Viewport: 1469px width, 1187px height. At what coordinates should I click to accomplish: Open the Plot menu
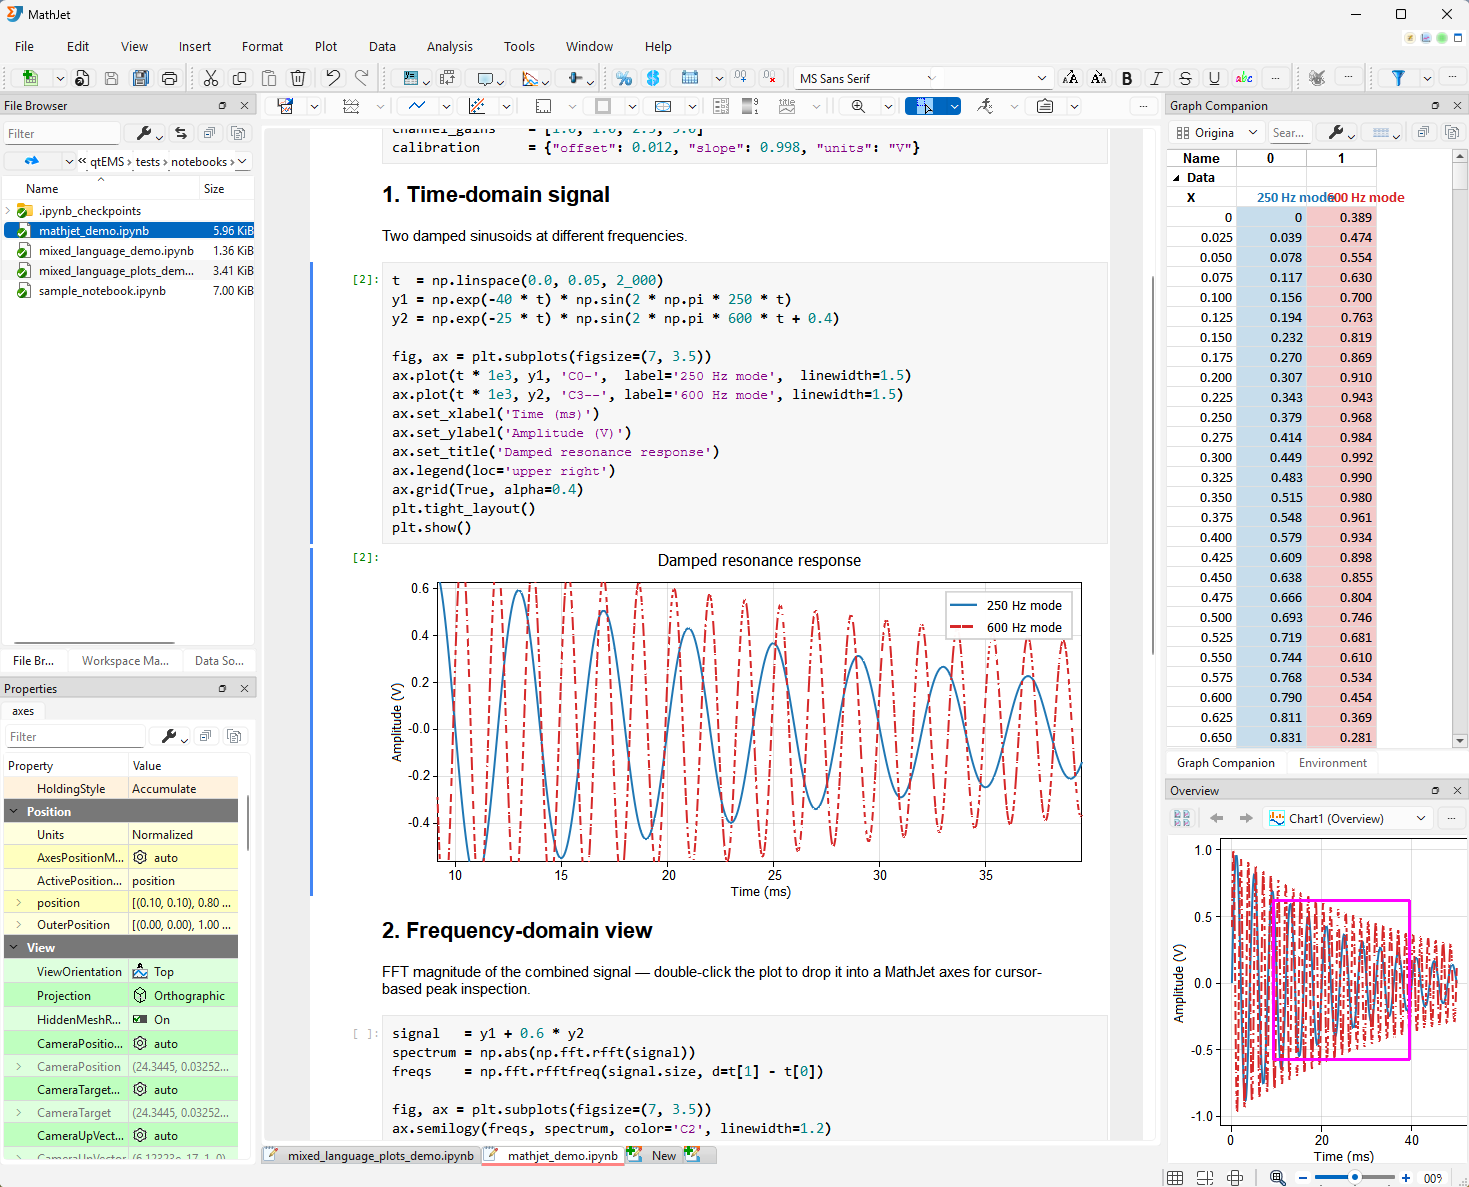tap(326, 47)
